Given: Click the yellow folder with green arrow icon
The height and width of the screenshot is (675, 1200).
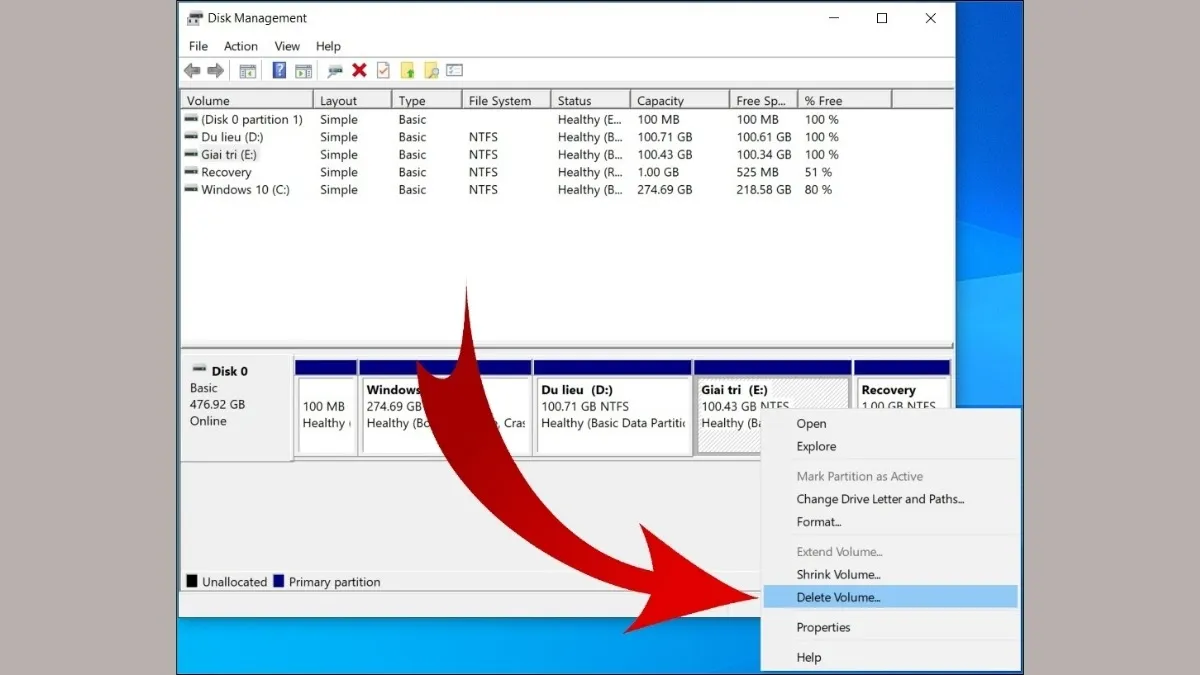Looking at the screenshot, I should [x=407, y=70].
